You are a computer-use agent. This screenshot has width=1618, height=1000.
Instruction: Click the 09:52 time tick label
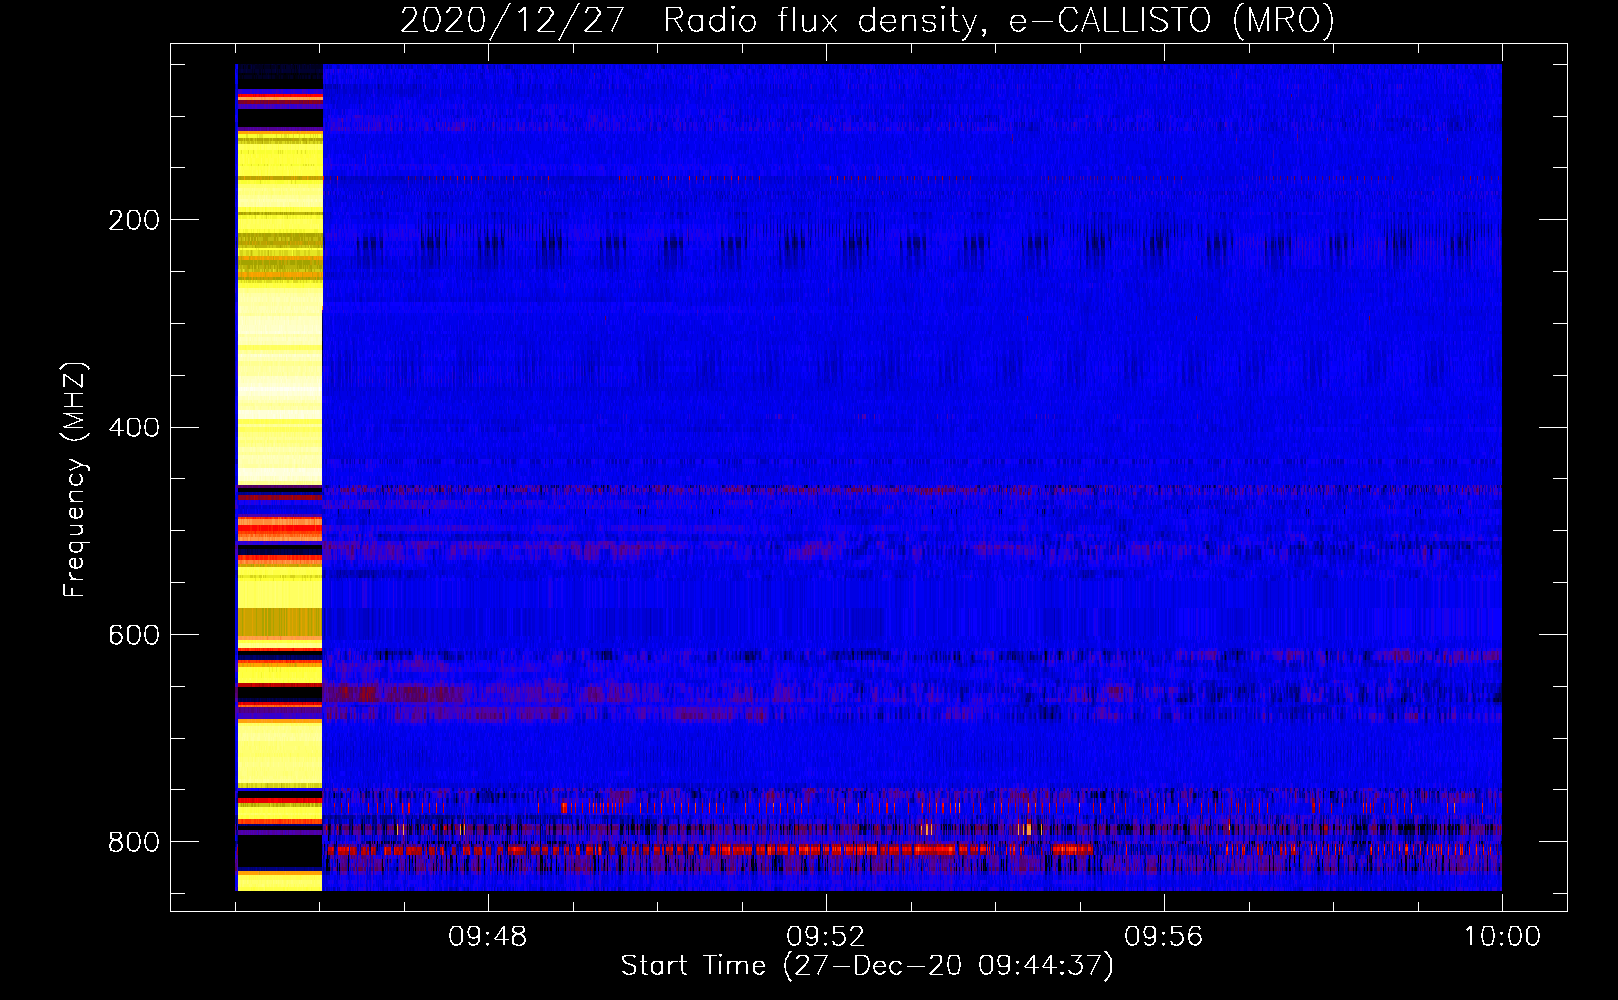tap(826, 937)
